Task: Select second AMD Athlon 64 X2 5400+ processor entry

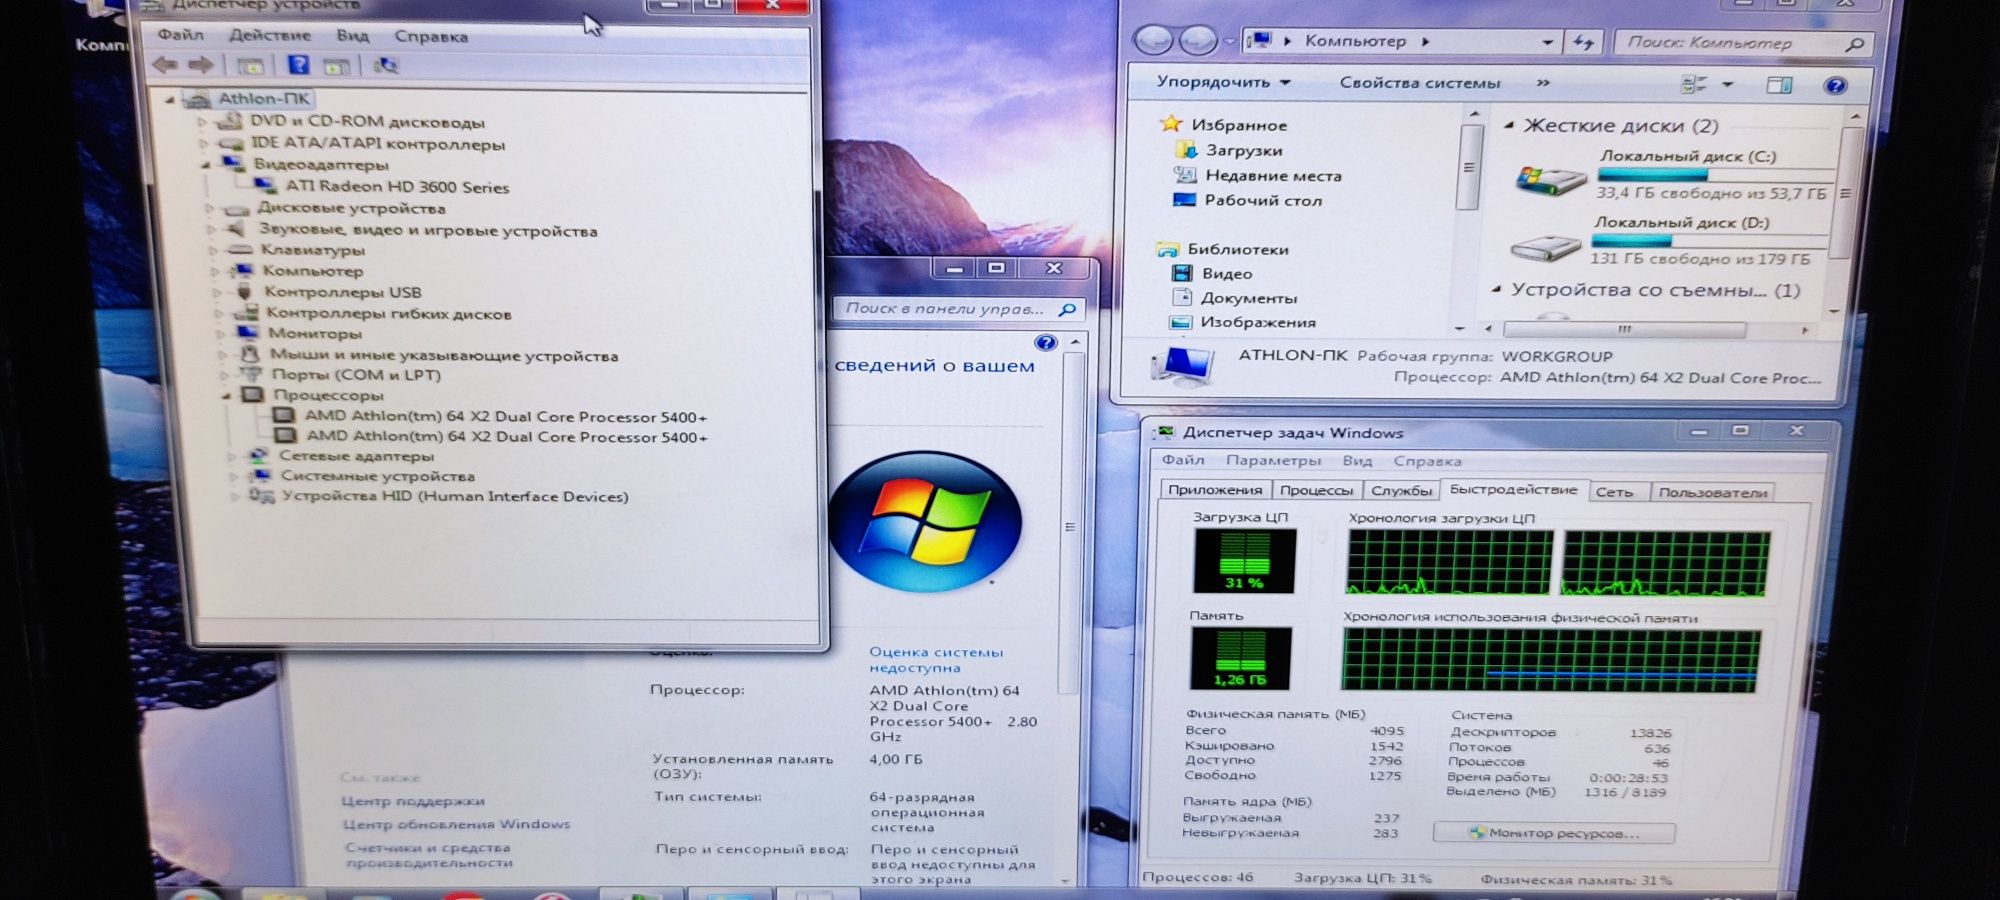Action: tap(507, 437)
